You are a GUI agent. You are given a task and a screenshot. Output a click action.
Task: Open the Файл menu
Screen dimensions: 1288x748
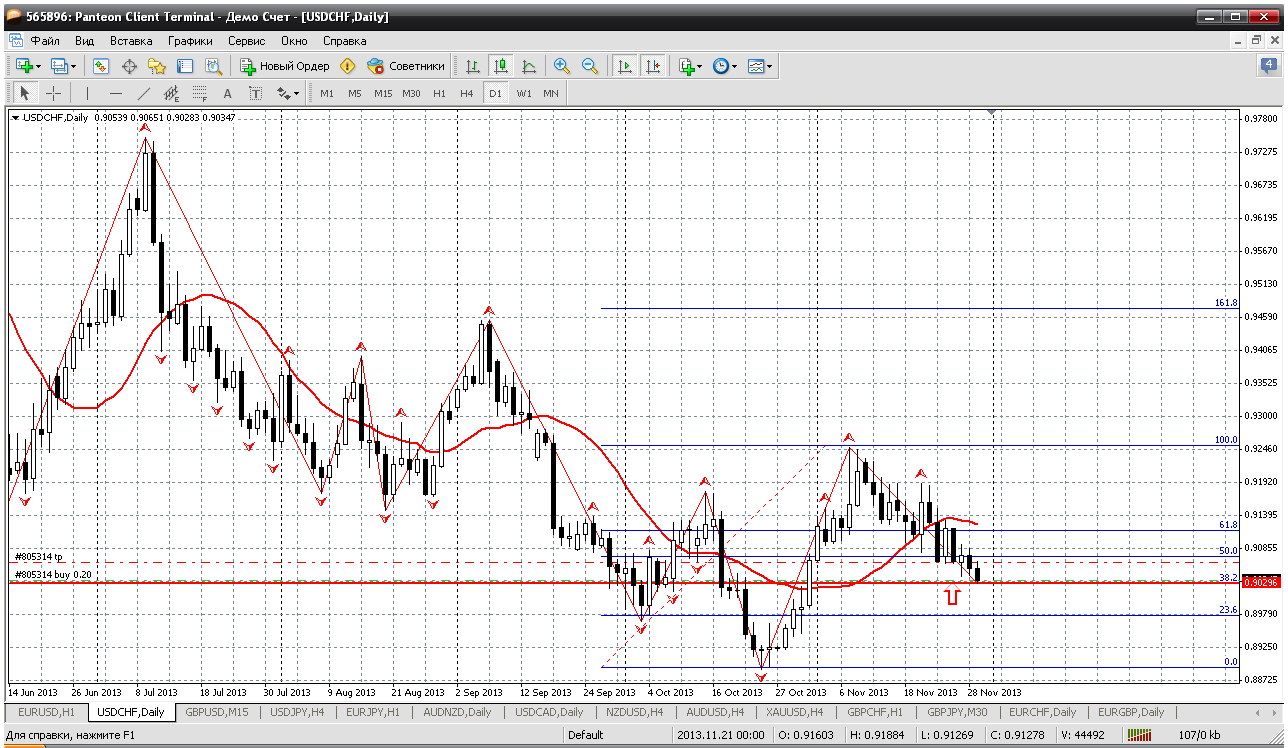point(45,41)
